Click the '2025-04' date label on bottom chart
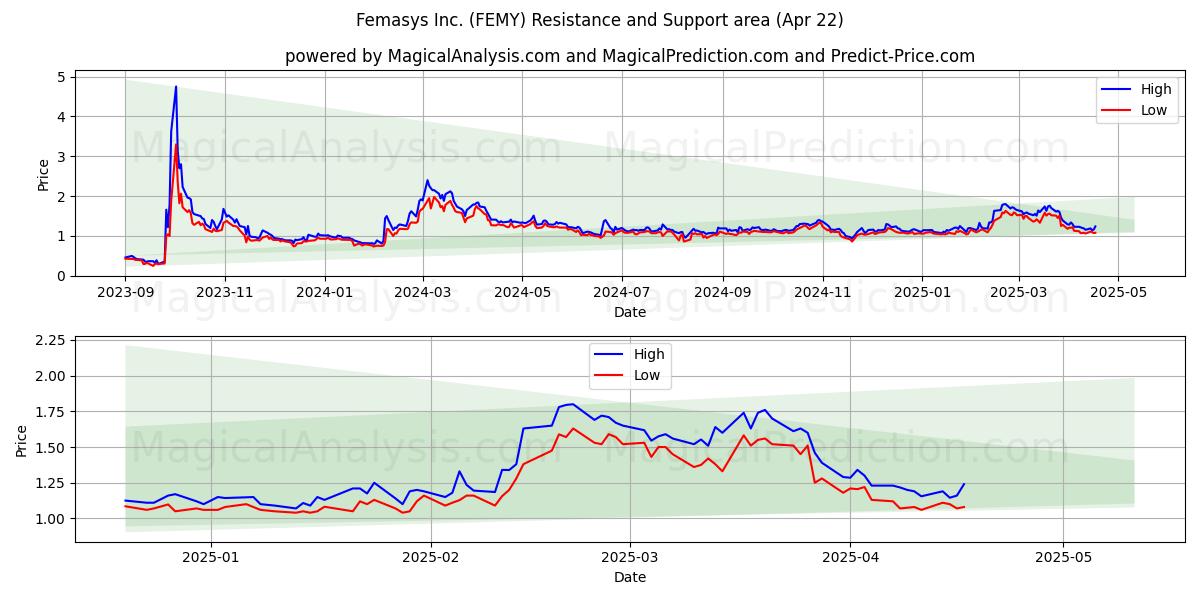 [x=851, y=558]
